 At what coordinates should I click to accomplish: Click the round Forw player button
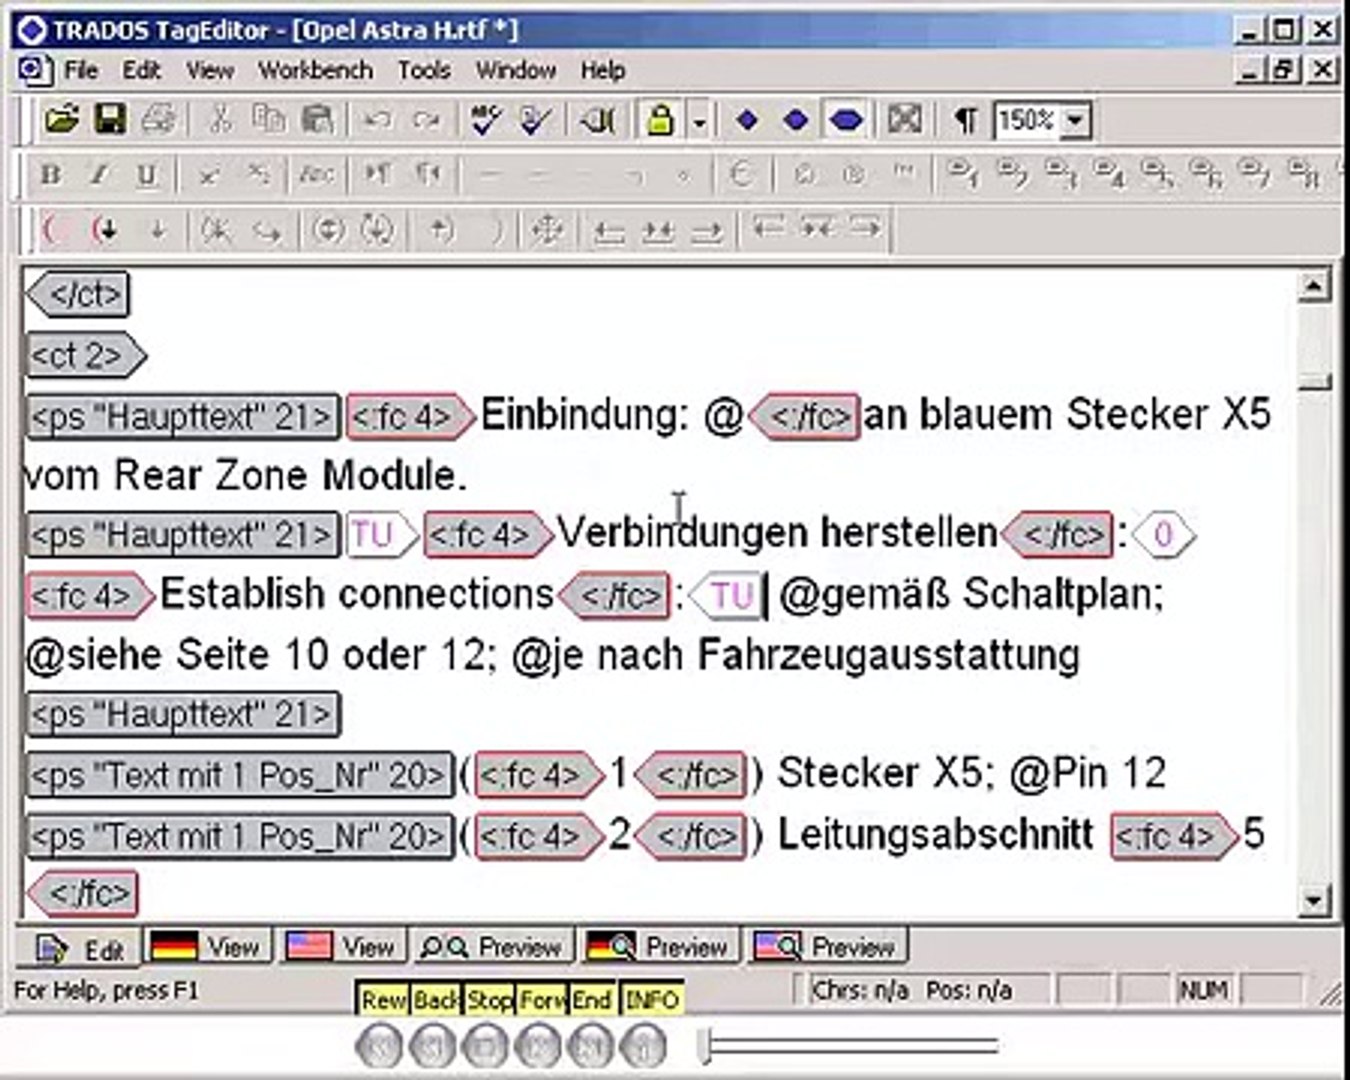(539, 1047)
